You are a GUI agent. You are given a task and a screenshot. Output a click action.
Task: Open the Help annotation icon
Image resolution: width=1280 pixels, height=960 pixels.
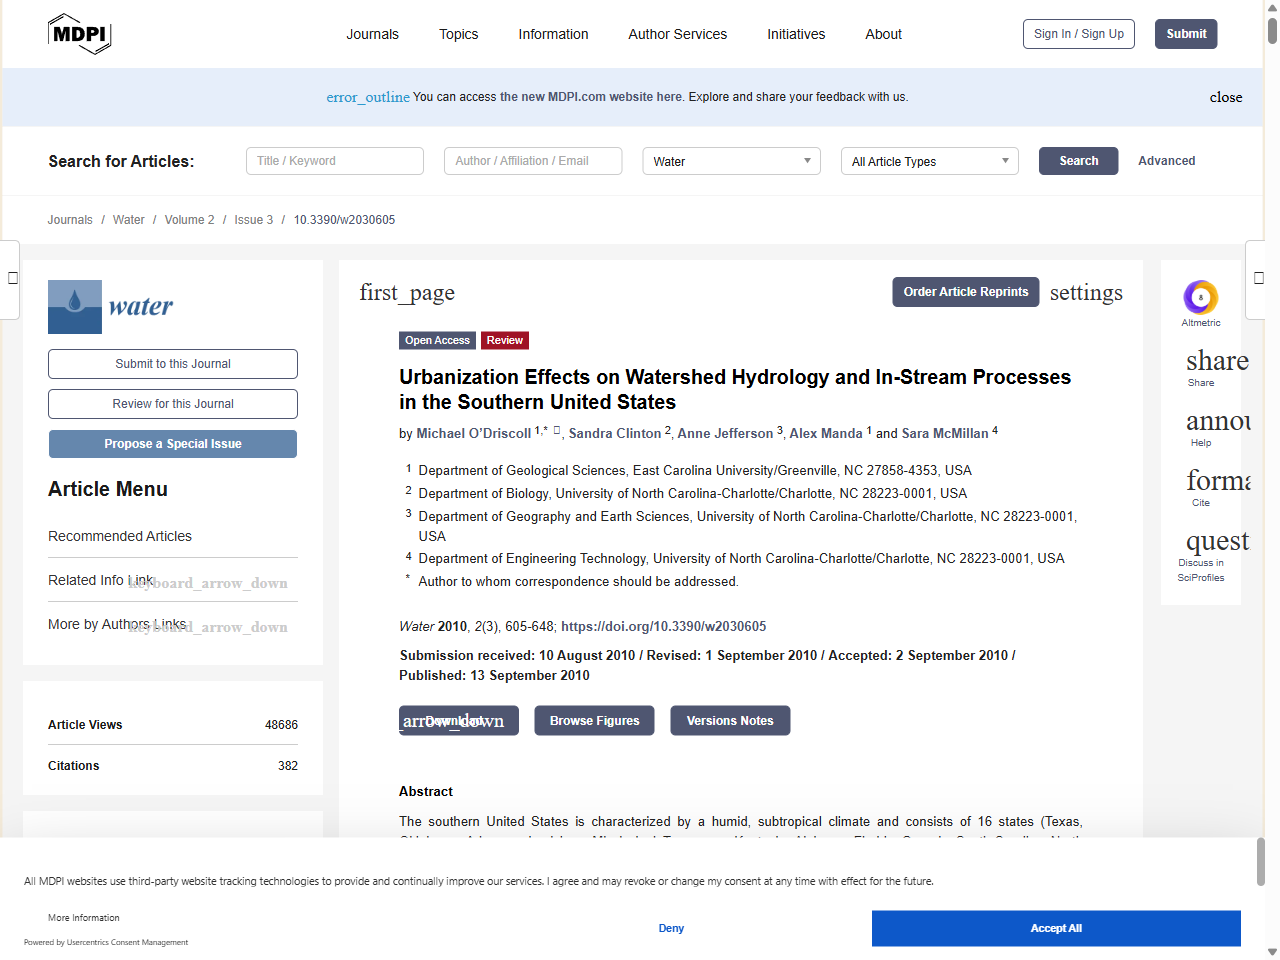(x=1215, y=422)
